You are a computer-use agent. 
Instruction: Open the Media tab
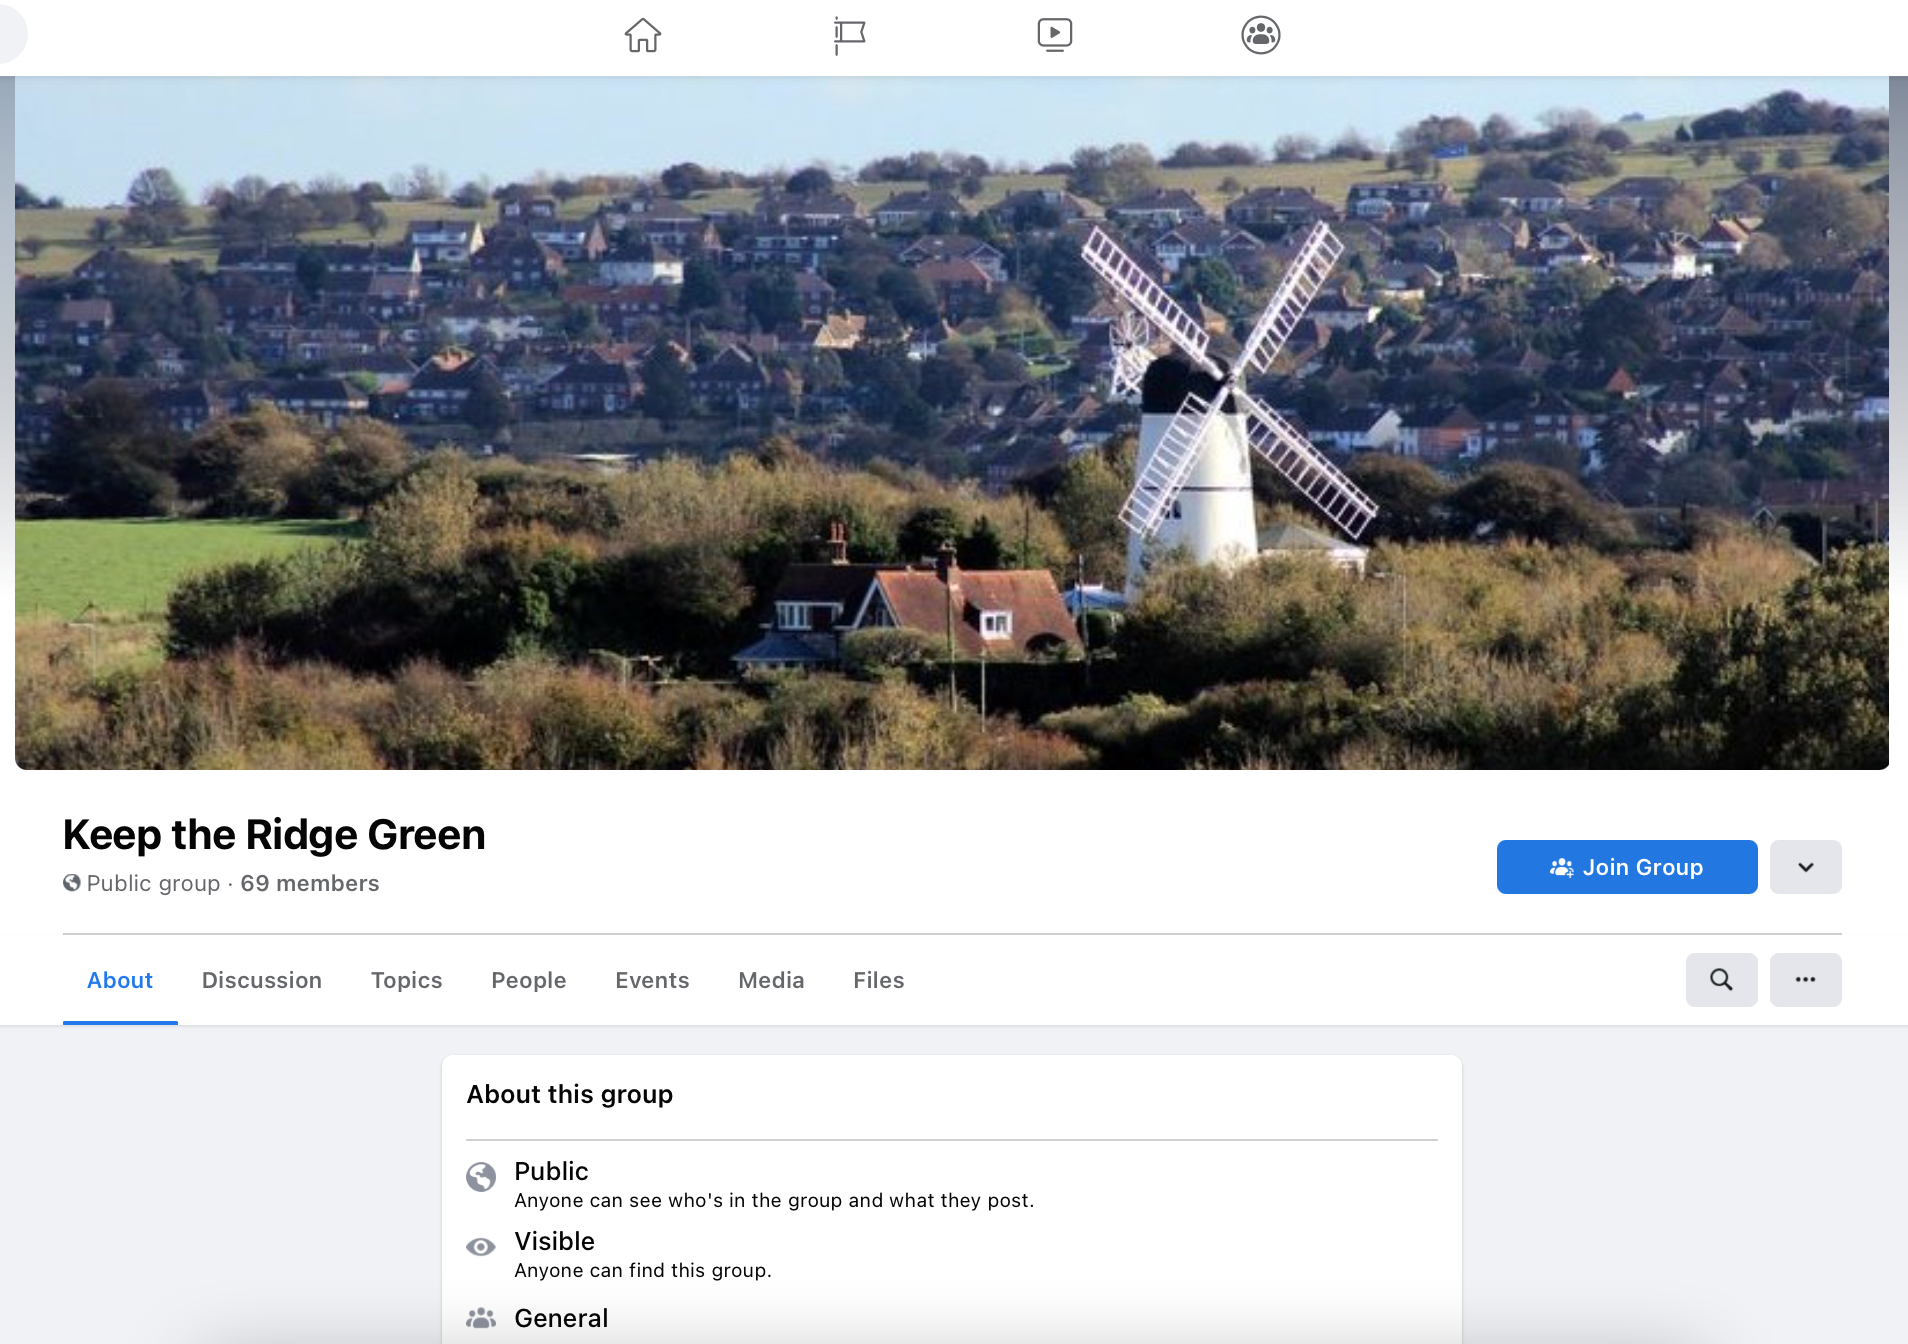(x=771, y=980)
